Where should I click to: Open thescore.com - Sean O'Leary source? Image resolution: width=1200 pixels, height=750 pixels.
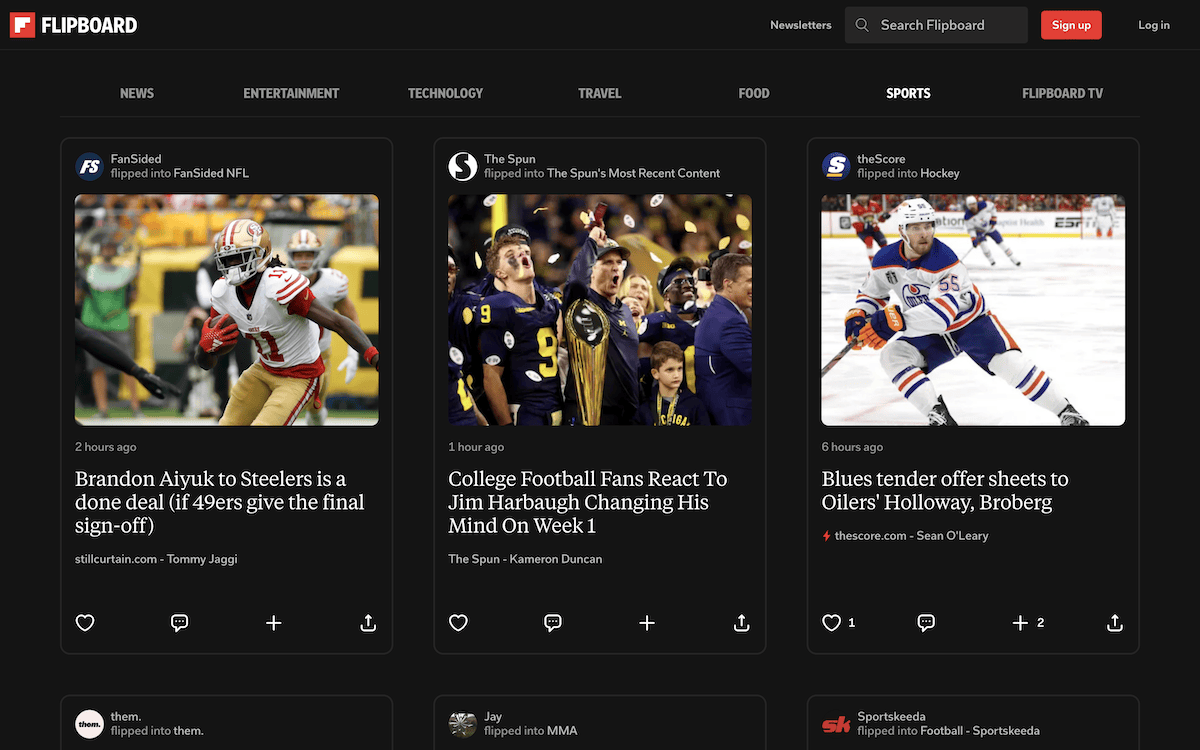click(x=911, y=536)
